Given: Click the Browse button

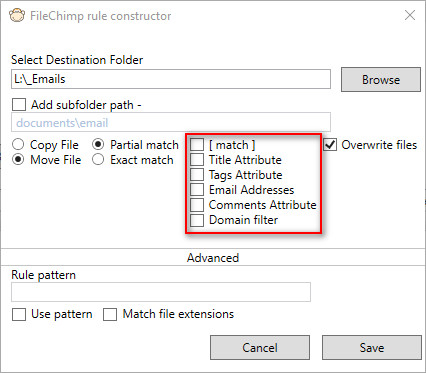Looking at the screenshot, I should pos(381,80).
